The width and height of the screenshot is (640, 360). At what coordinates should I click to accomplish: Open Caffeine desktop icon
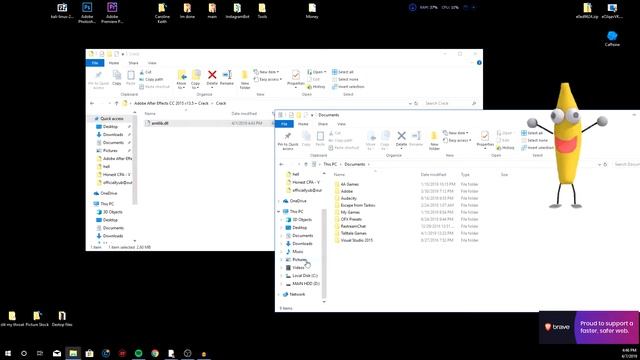612,39
